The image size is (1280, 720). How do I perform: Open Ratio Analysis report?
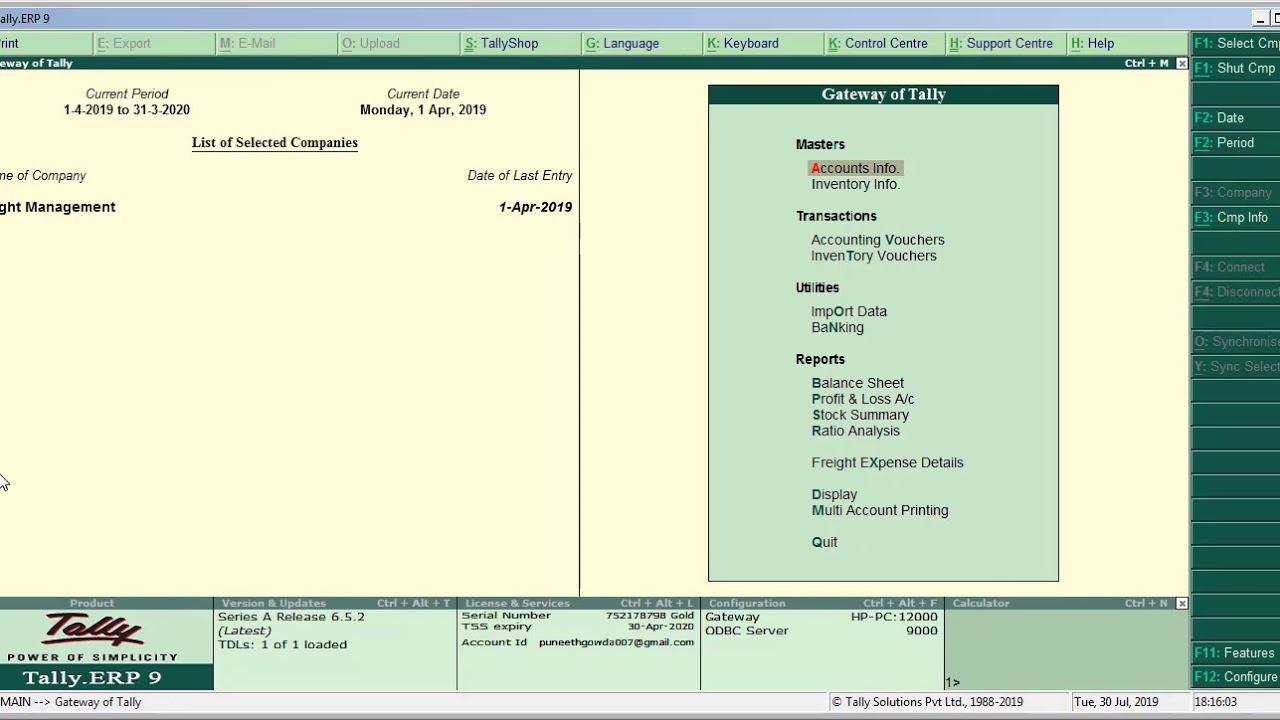tap(855, 431)
